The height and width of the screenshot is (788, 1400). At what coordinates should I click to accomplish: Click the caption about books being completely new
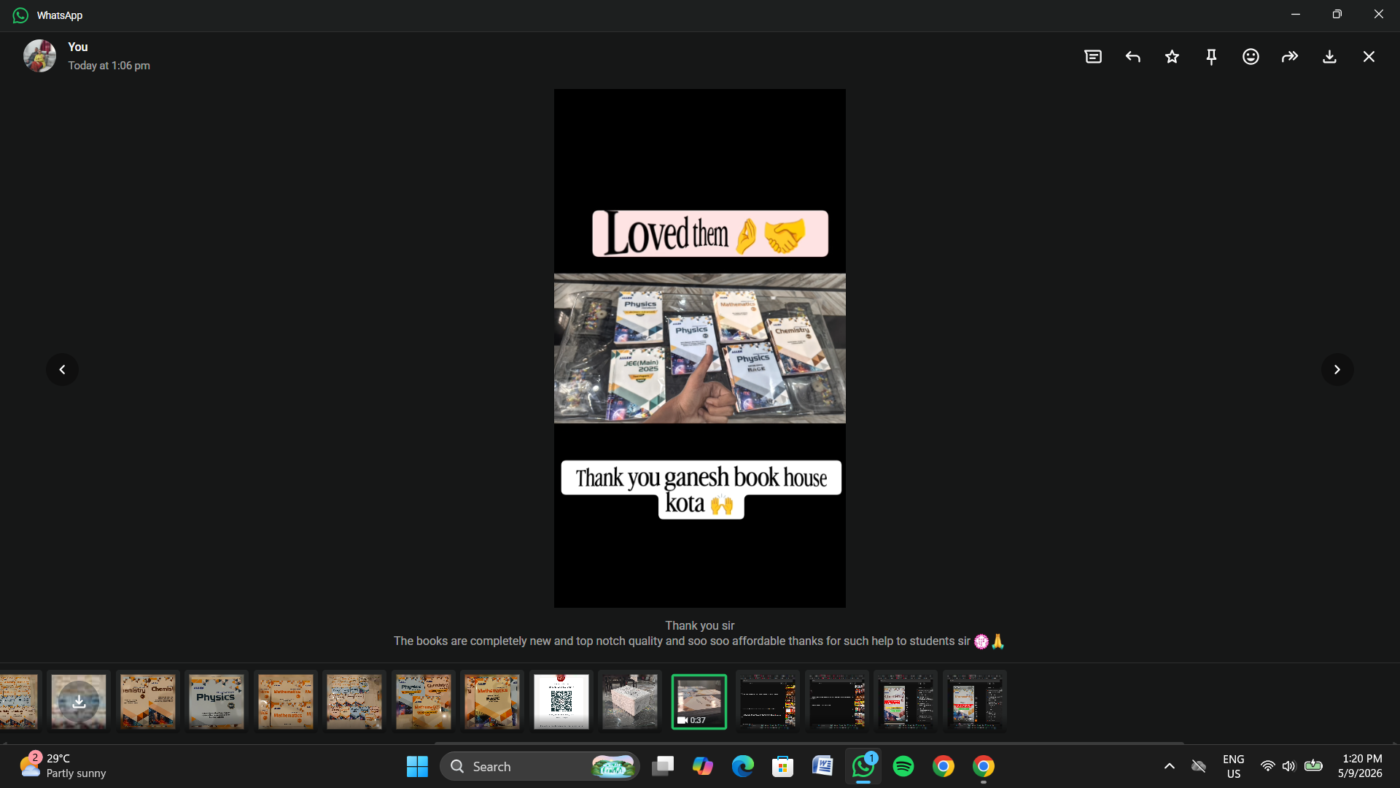[699, 641]
